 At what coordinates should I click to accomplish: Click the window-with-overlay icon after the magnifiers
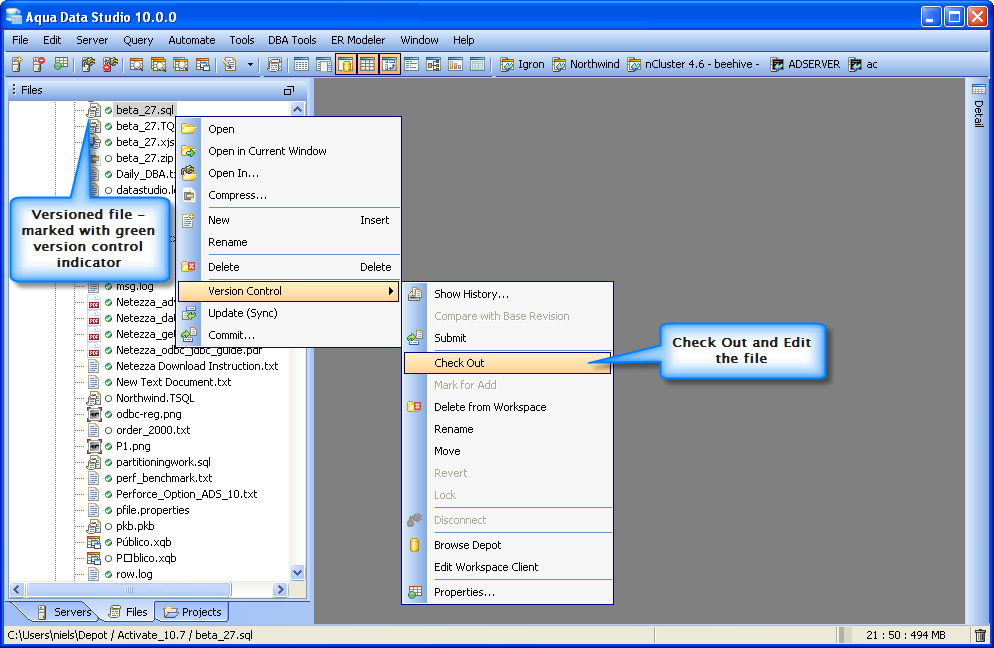click(x=203, y=64)
